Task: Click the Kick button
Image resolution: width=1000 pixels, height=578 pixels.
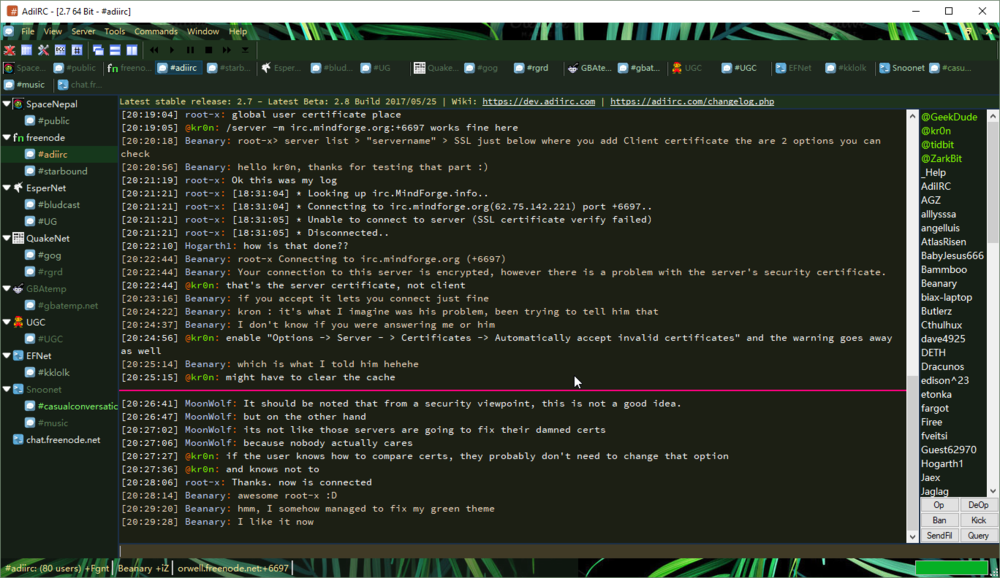Action: pos(978,521)
